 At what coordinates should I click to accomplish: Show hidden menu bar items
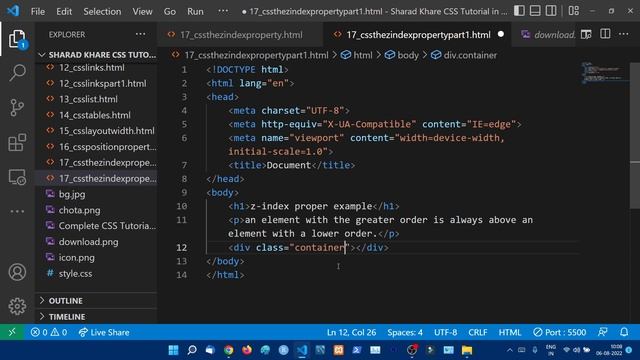point(223,11)
